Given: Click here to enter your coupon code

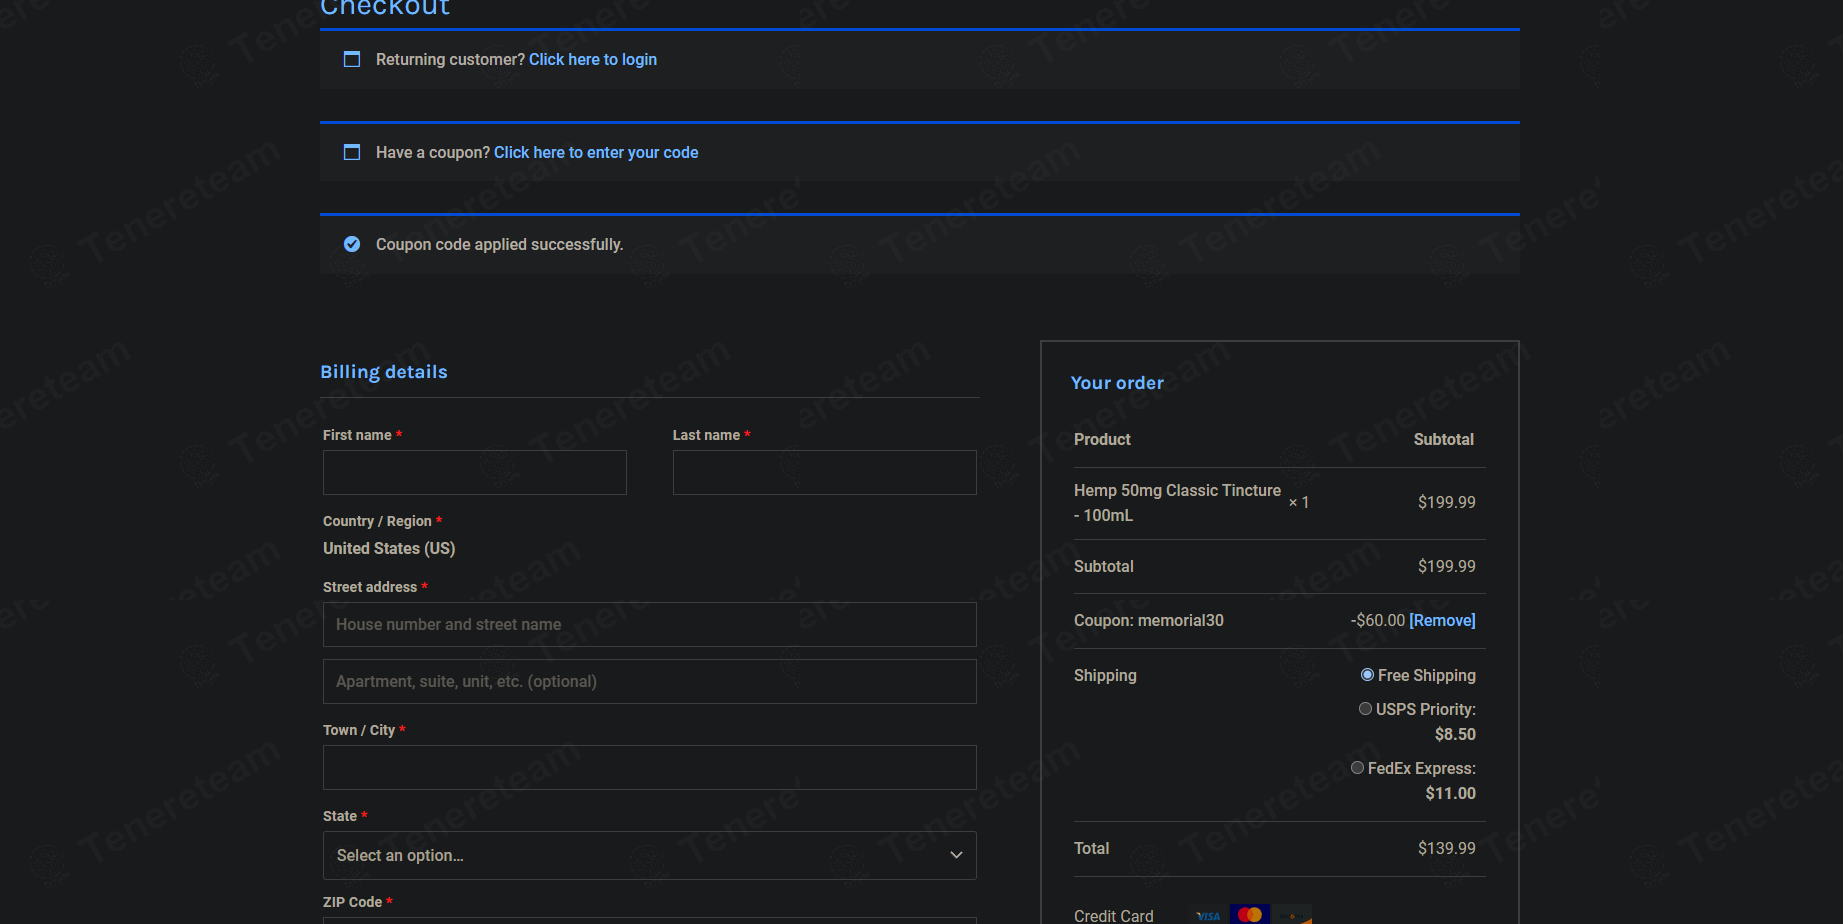Looking at the screenshot, I should pos(596,152).
